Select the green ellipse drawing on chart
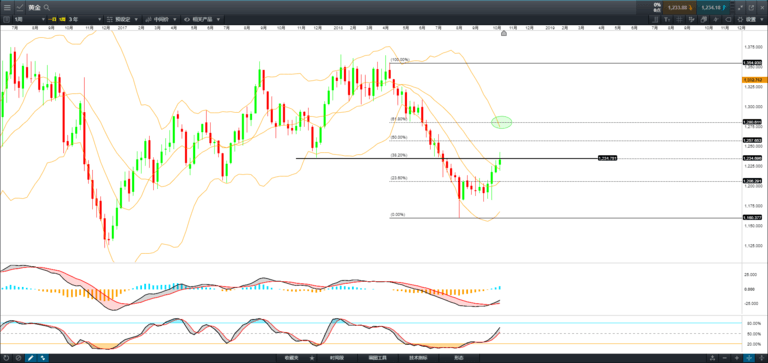The width and height of the screenshot is (768, 363). [x=502, y=122]
